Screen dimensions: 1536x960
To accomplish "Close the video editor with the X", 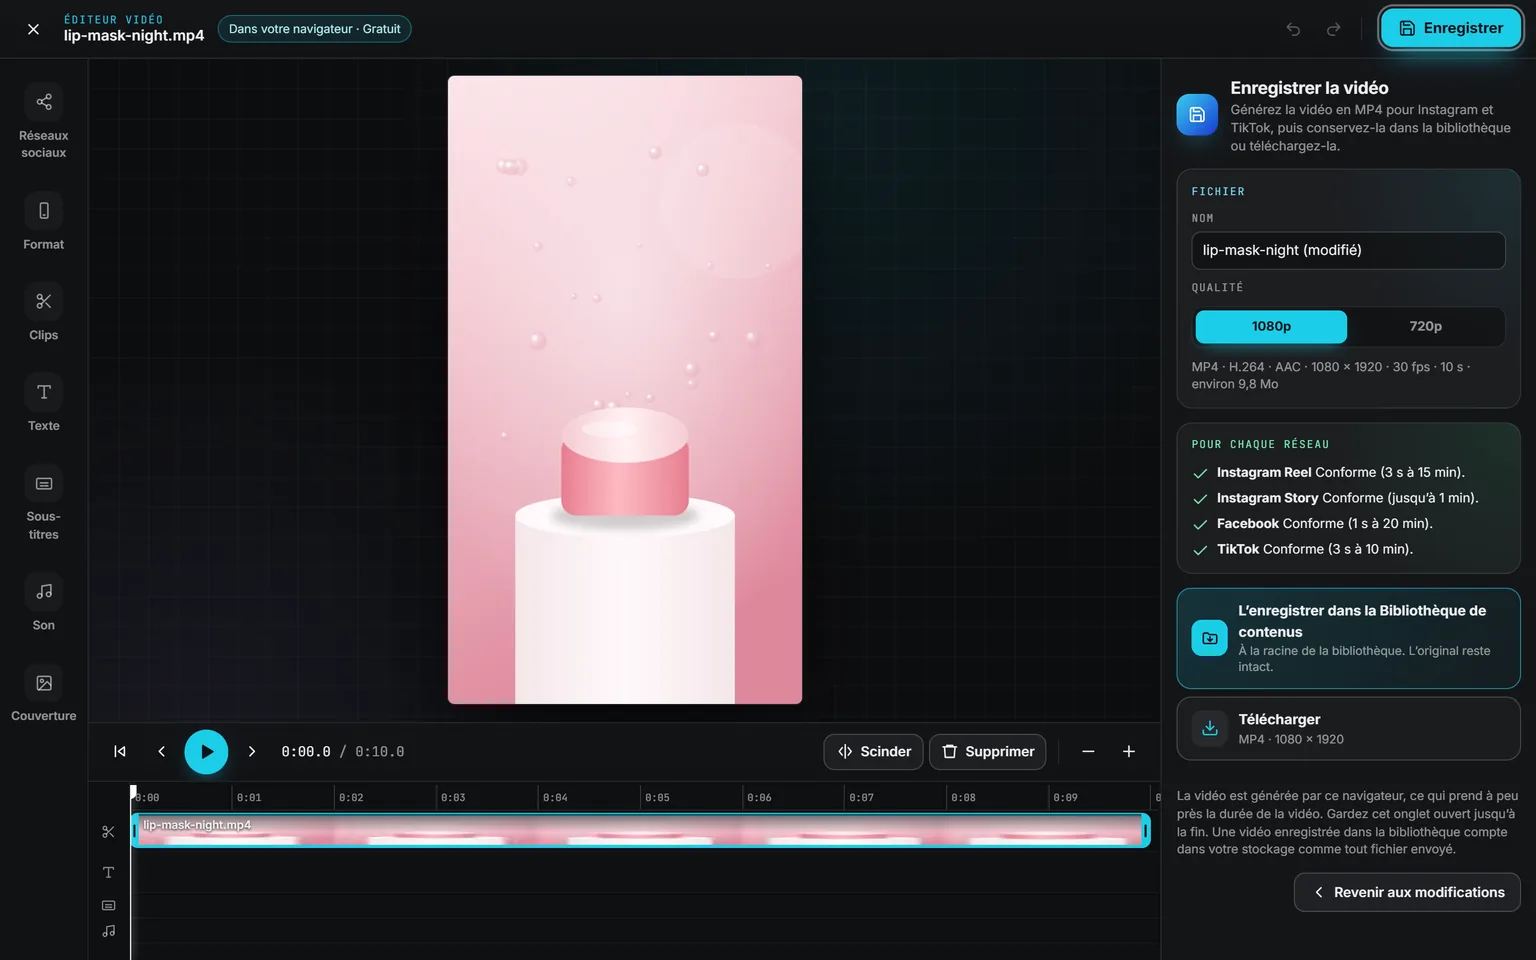I will (33, 29).
